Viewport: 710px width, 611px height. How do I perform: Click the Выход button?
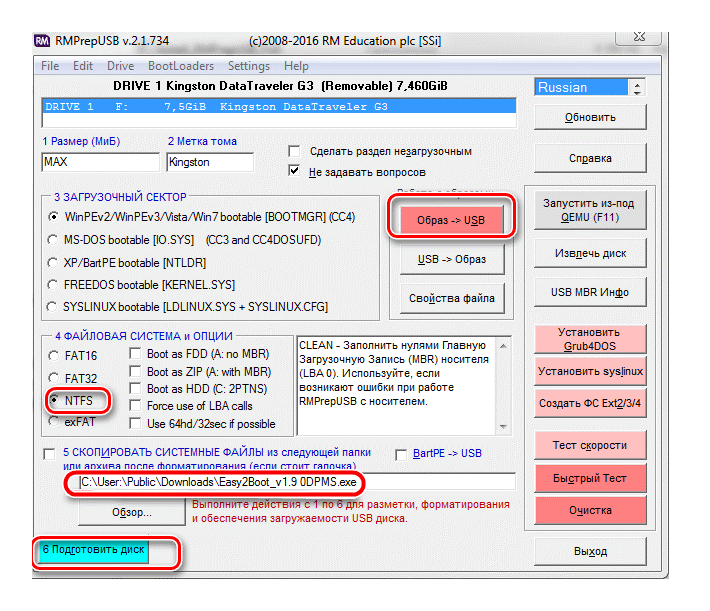click(x=590, y=551)
